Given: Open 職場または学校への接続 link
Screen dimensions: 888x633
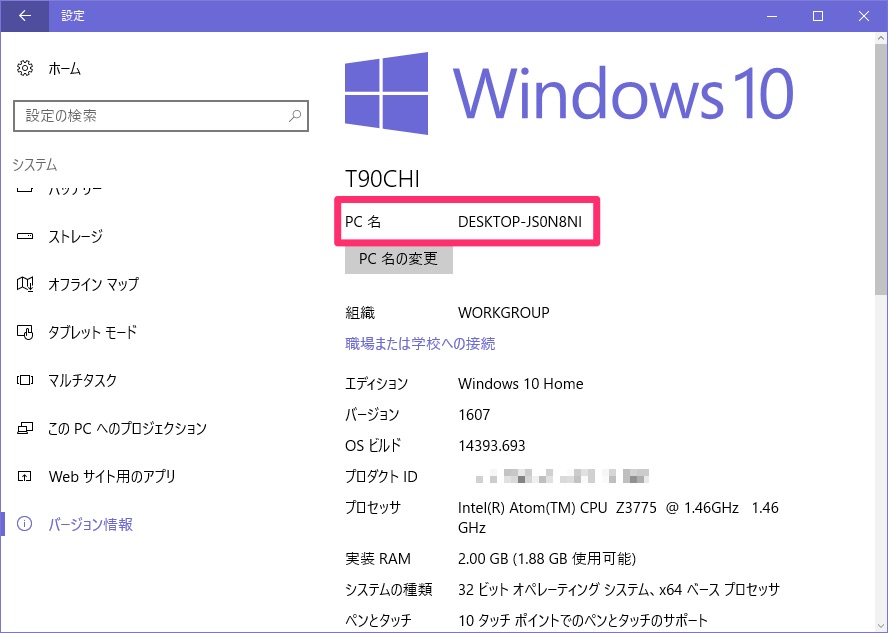Looking at the screenshot, I should (420, 344).
